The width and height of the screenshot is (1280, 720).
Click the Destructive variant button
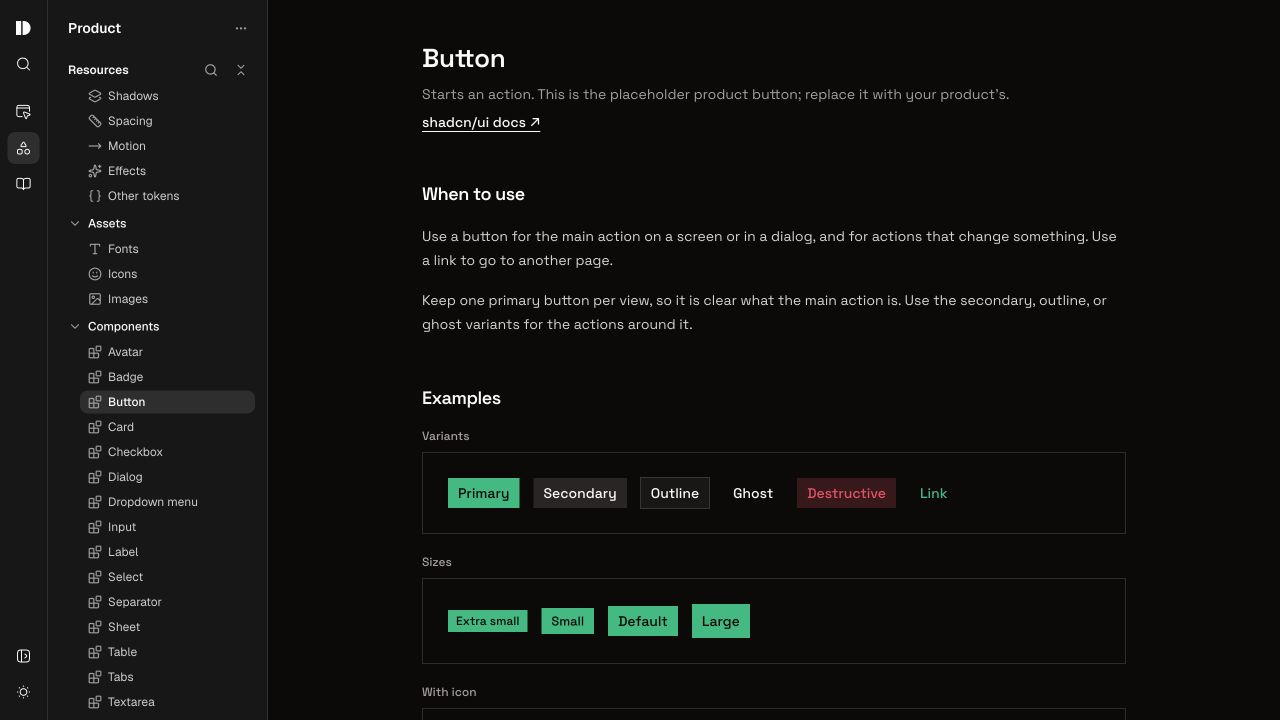pos(846,493)
